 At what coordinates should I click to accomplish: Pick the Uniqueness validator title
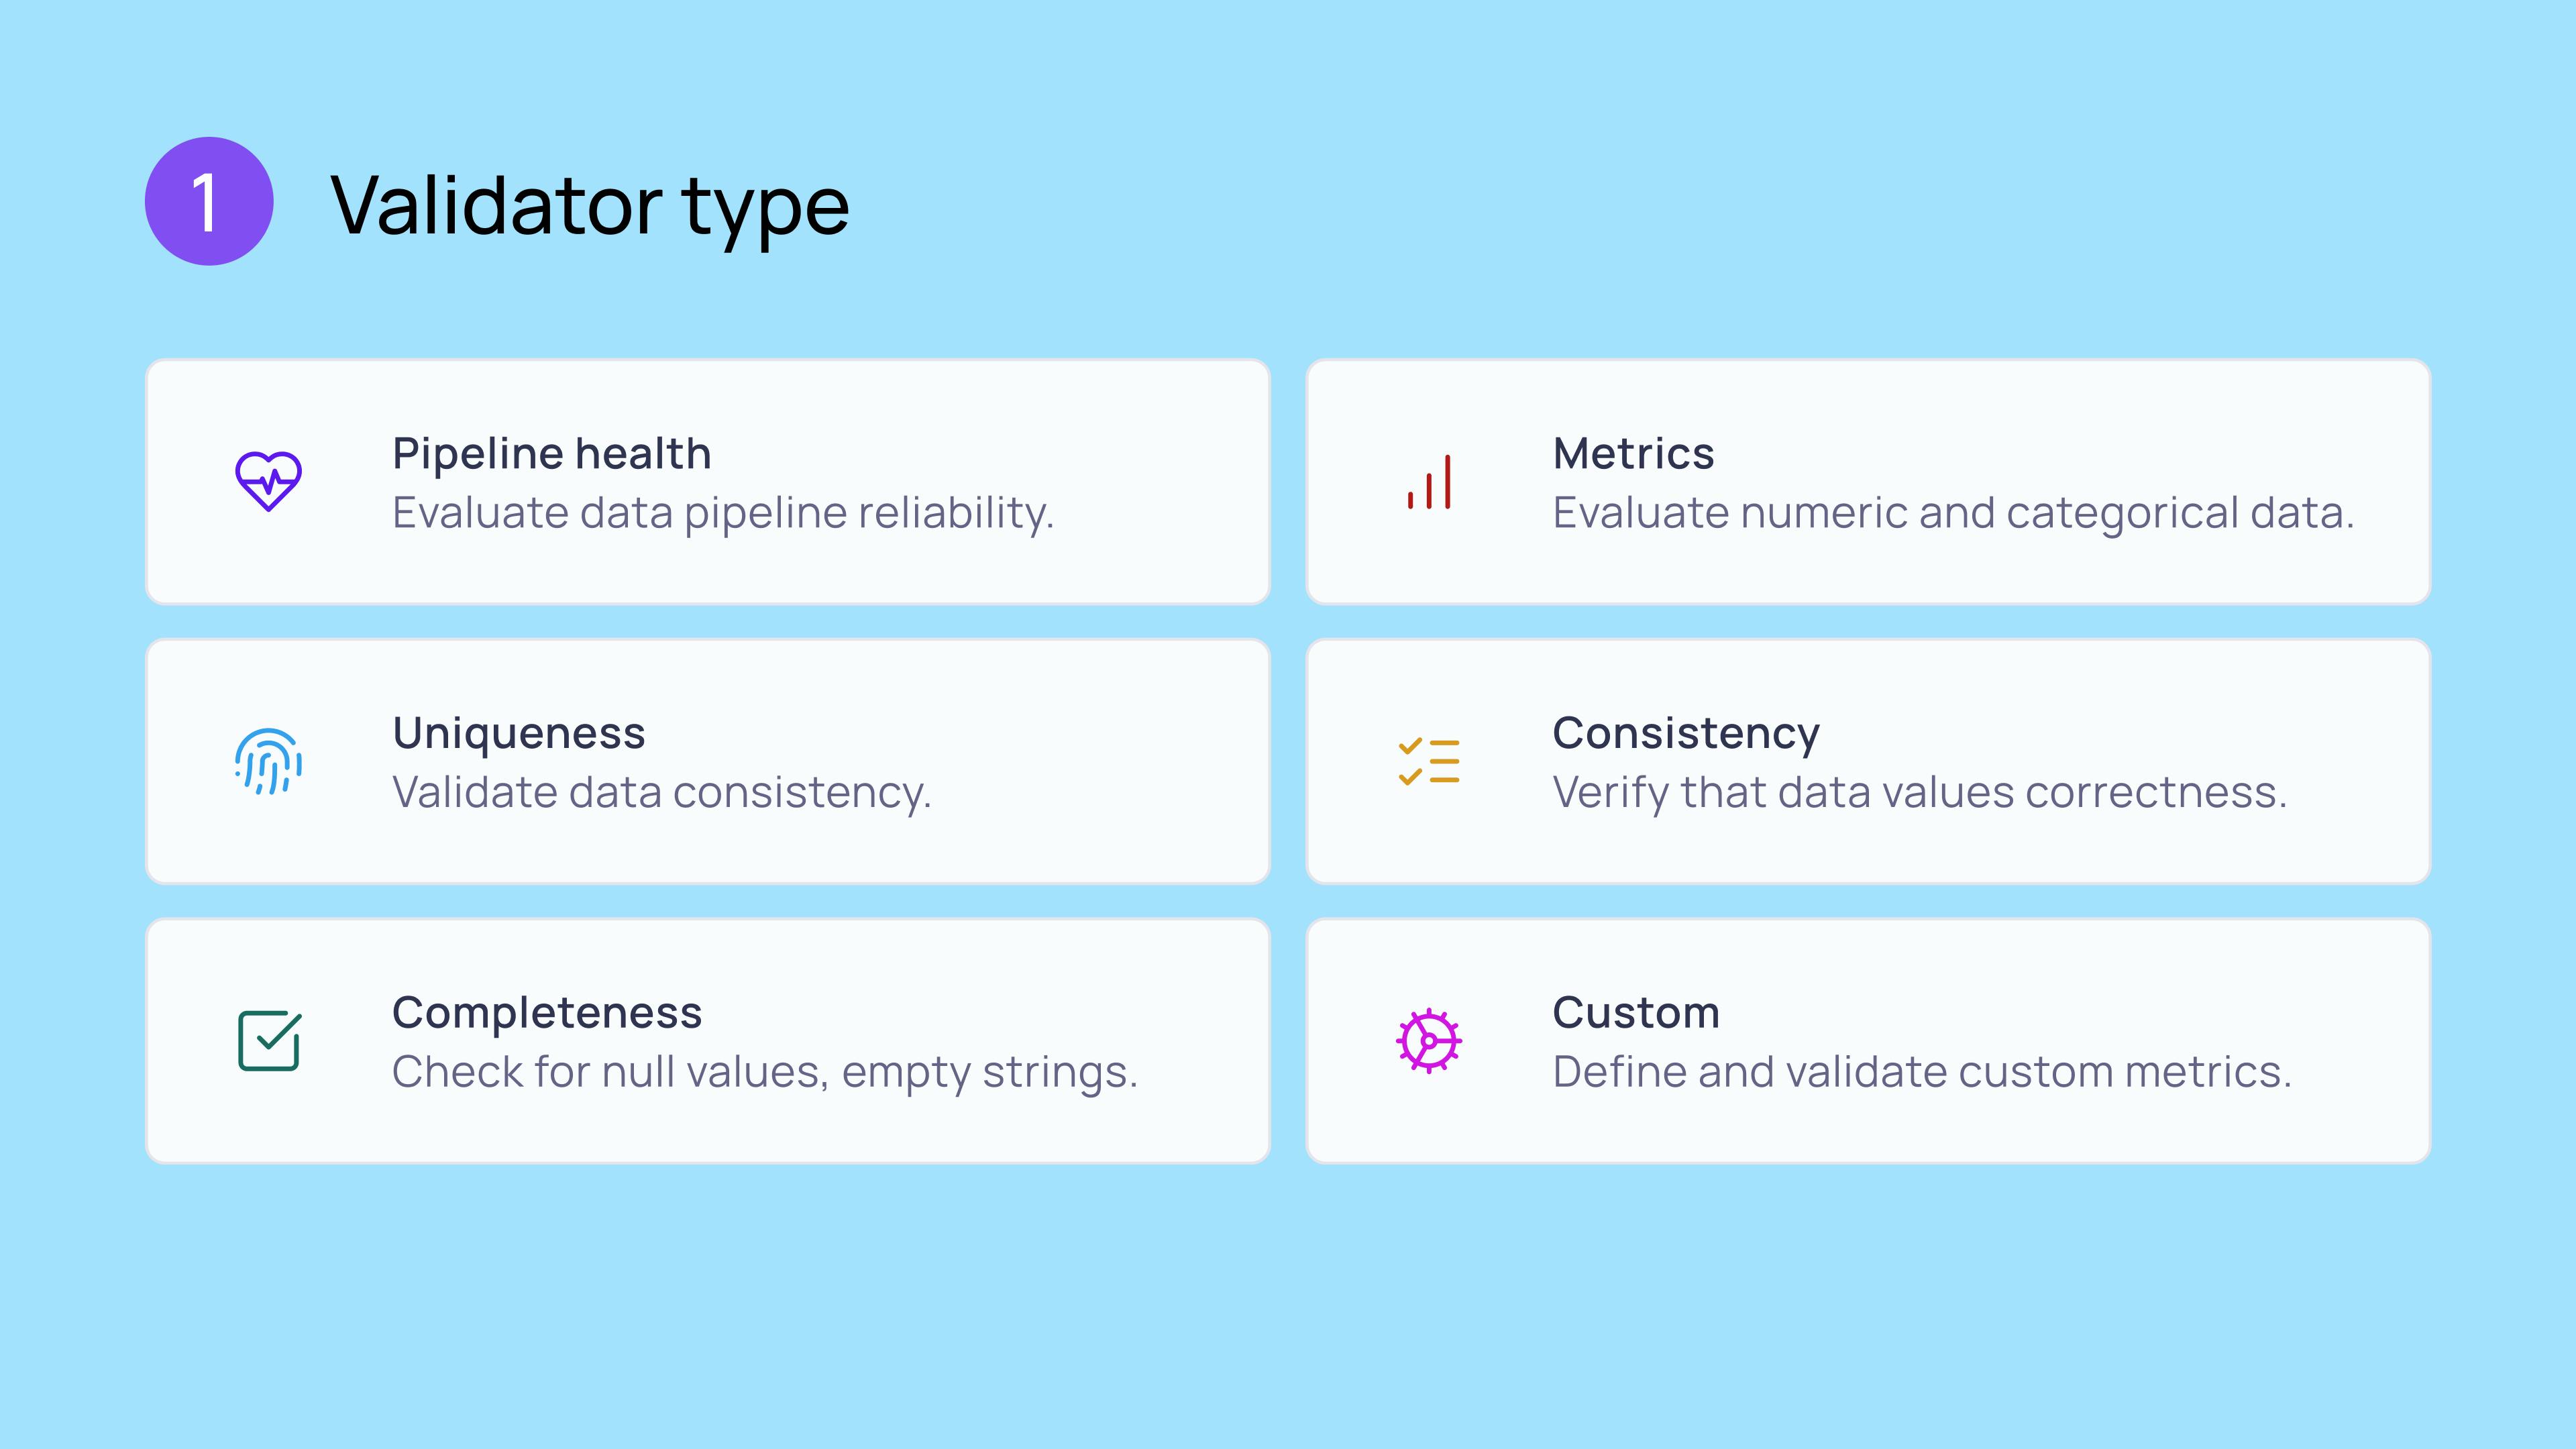tap(518, 733)
